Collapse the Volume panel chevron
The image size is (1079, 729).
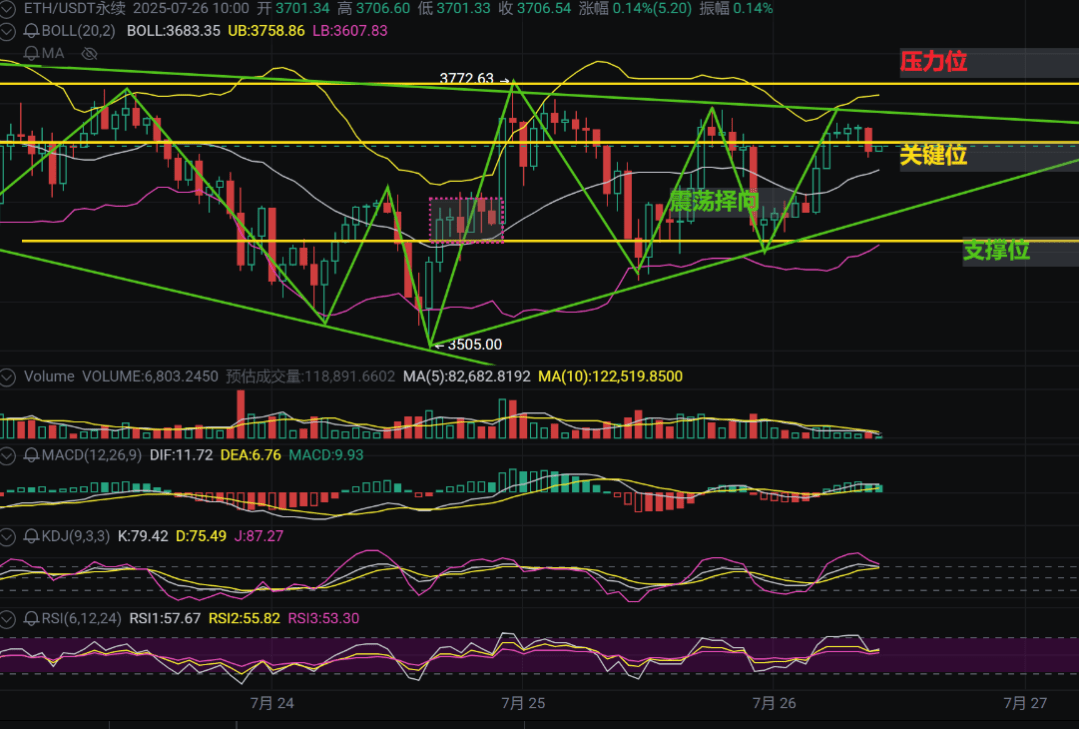click(7, 377)
